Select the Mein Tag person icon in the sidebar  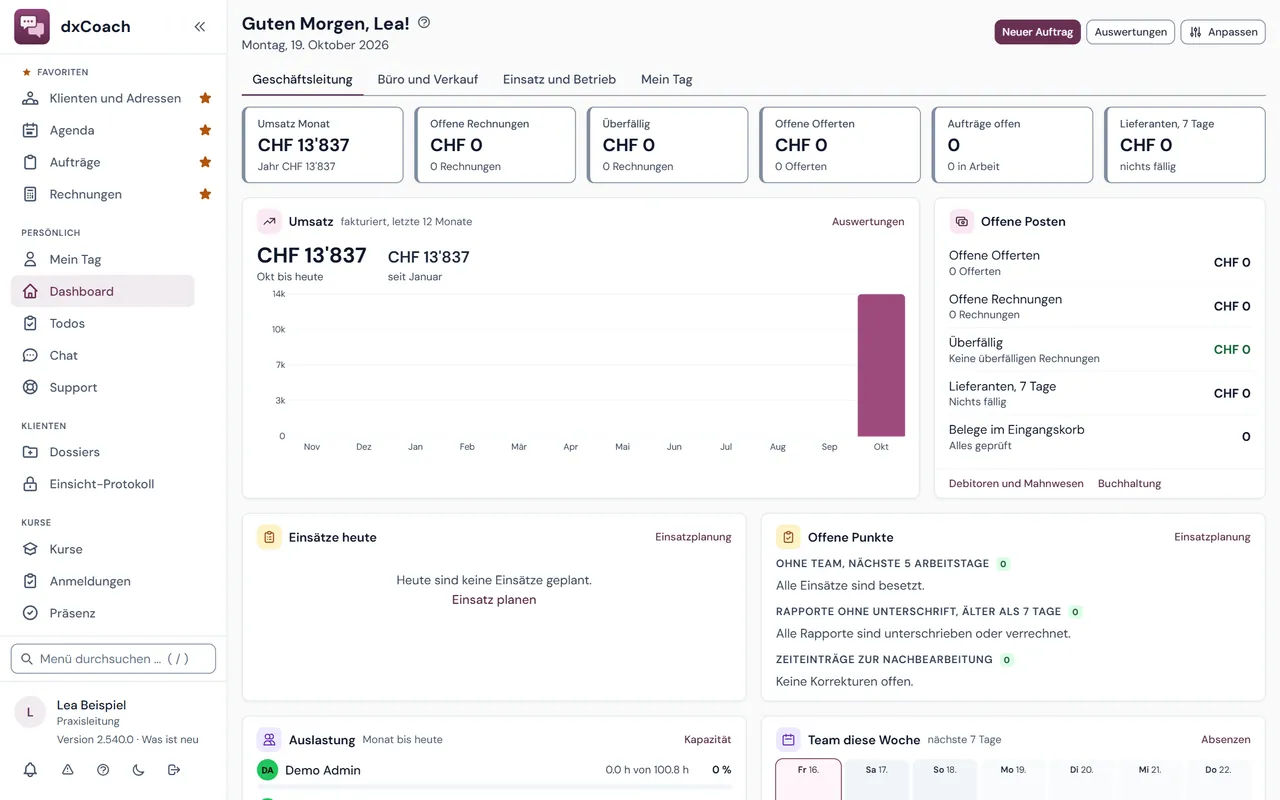(30, 259)
